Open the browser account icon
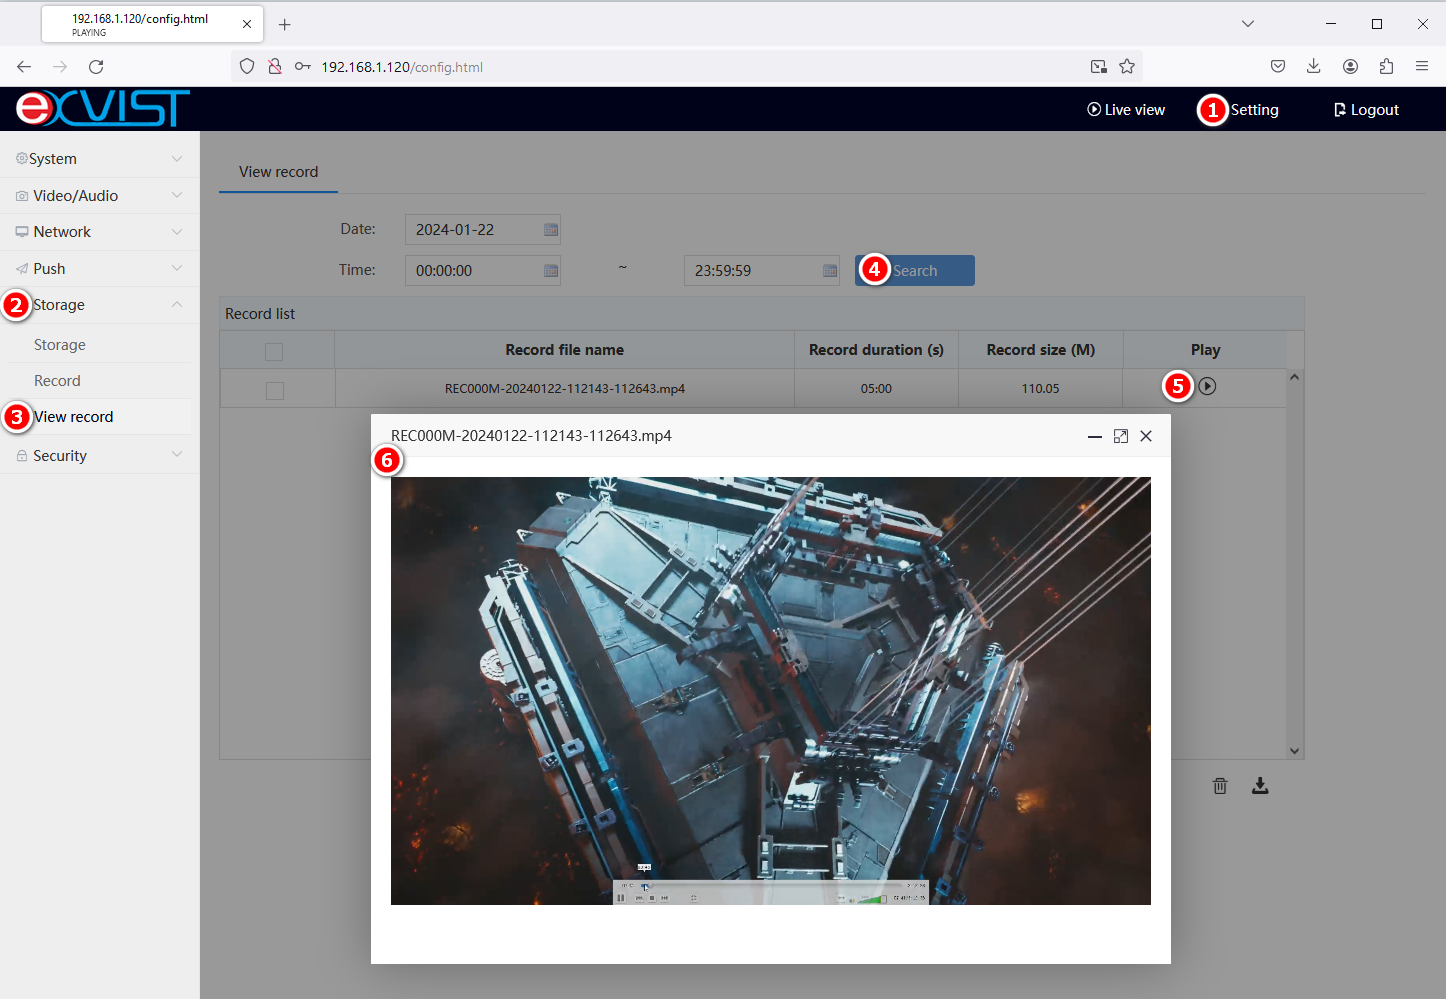The image size is (1446, 999). tap(1350, 67)
